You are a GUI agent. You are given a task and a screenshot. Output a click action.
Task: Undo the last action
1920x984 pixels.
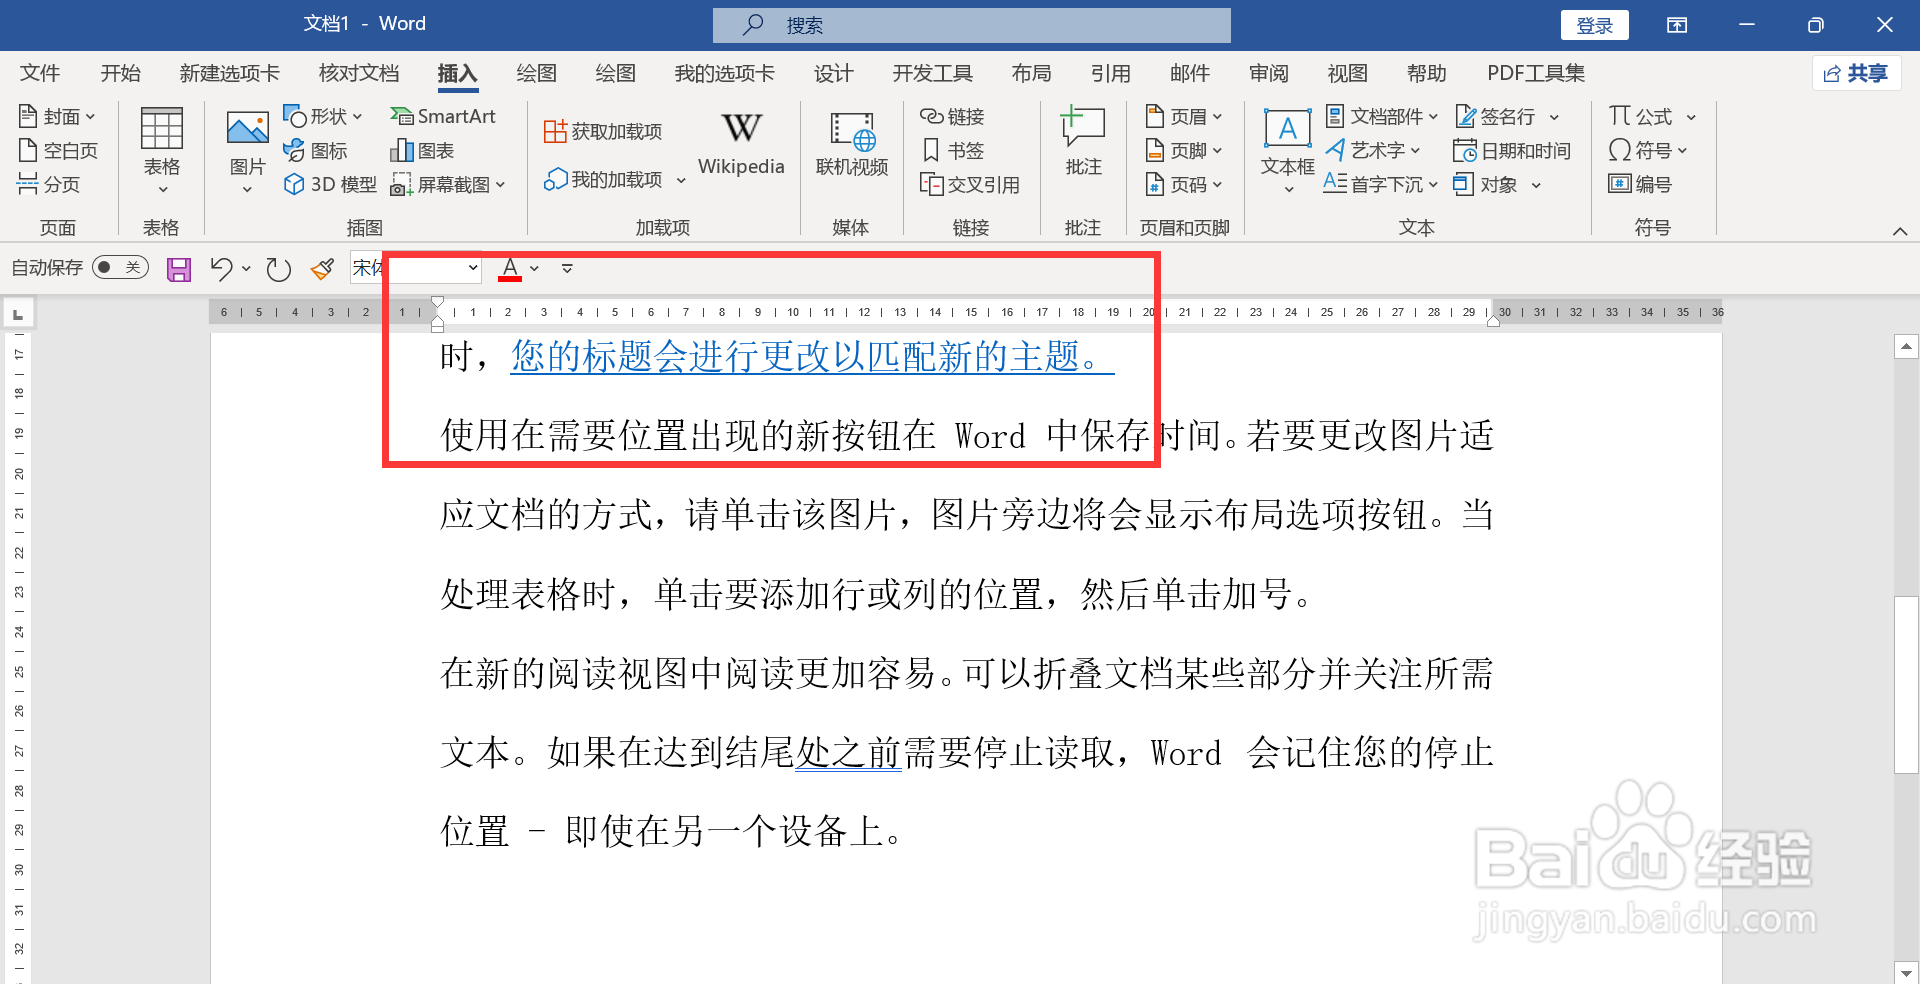(221, 269)
